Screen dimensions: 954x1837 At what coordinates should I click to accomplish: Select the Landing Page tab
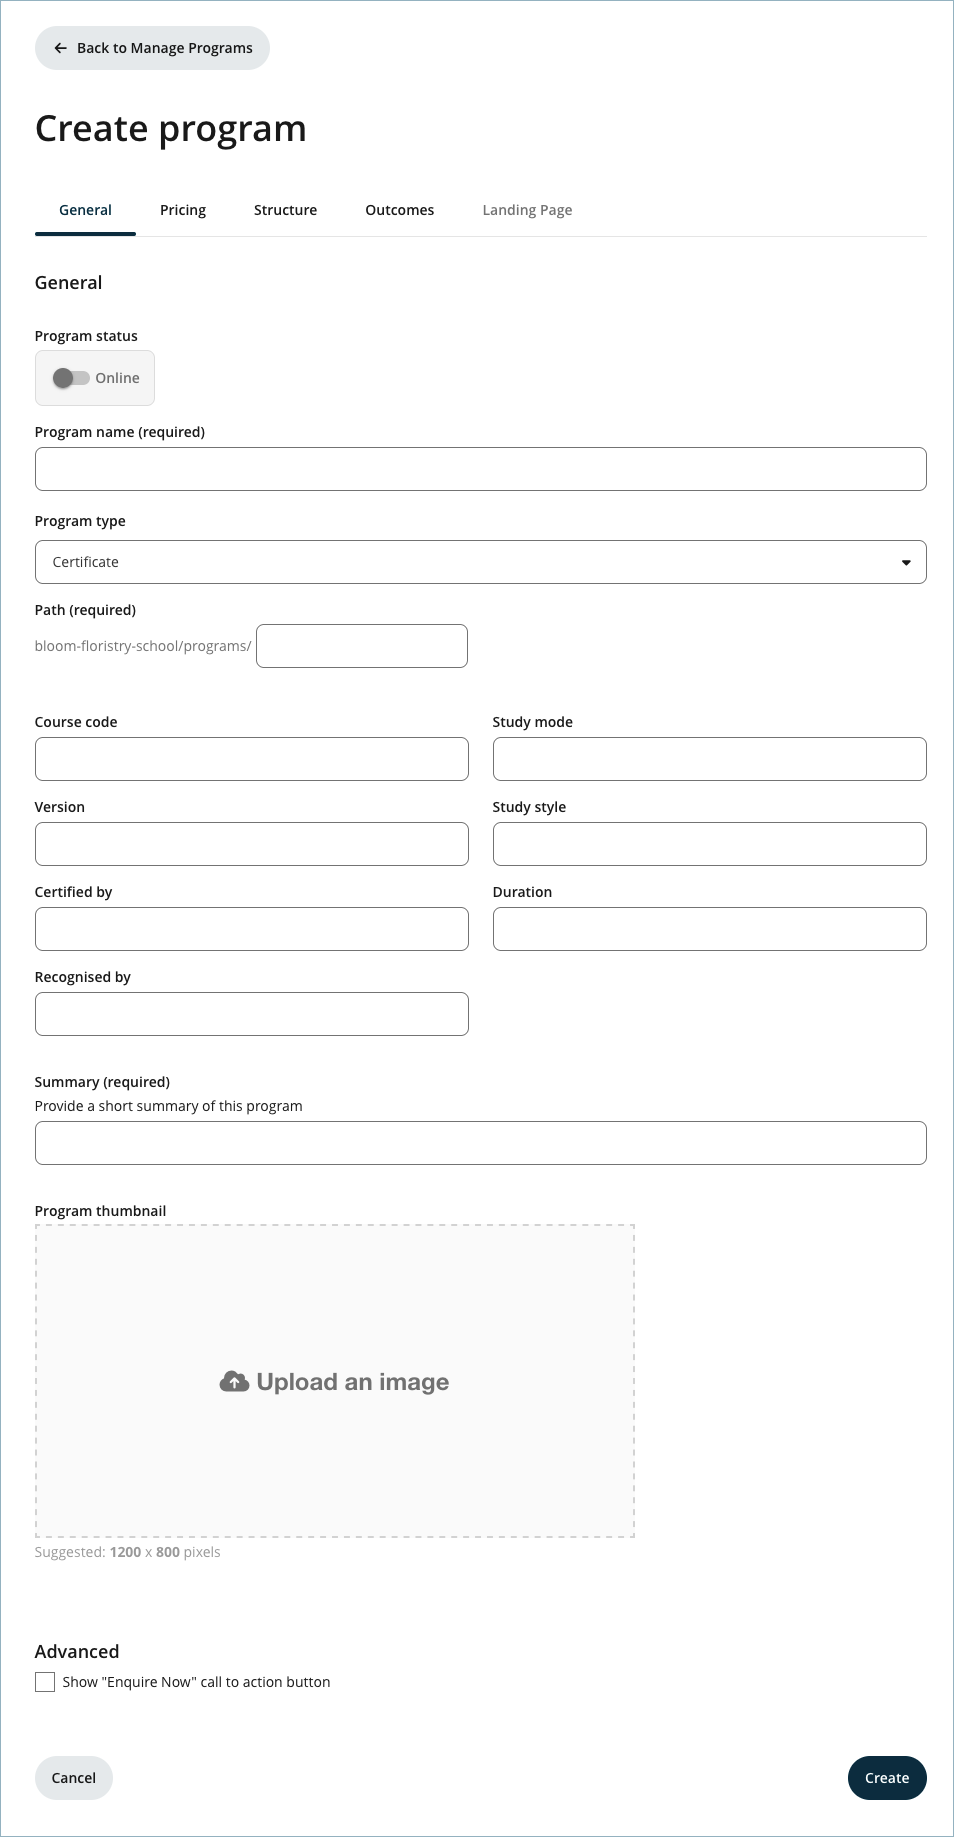point(527,210)
